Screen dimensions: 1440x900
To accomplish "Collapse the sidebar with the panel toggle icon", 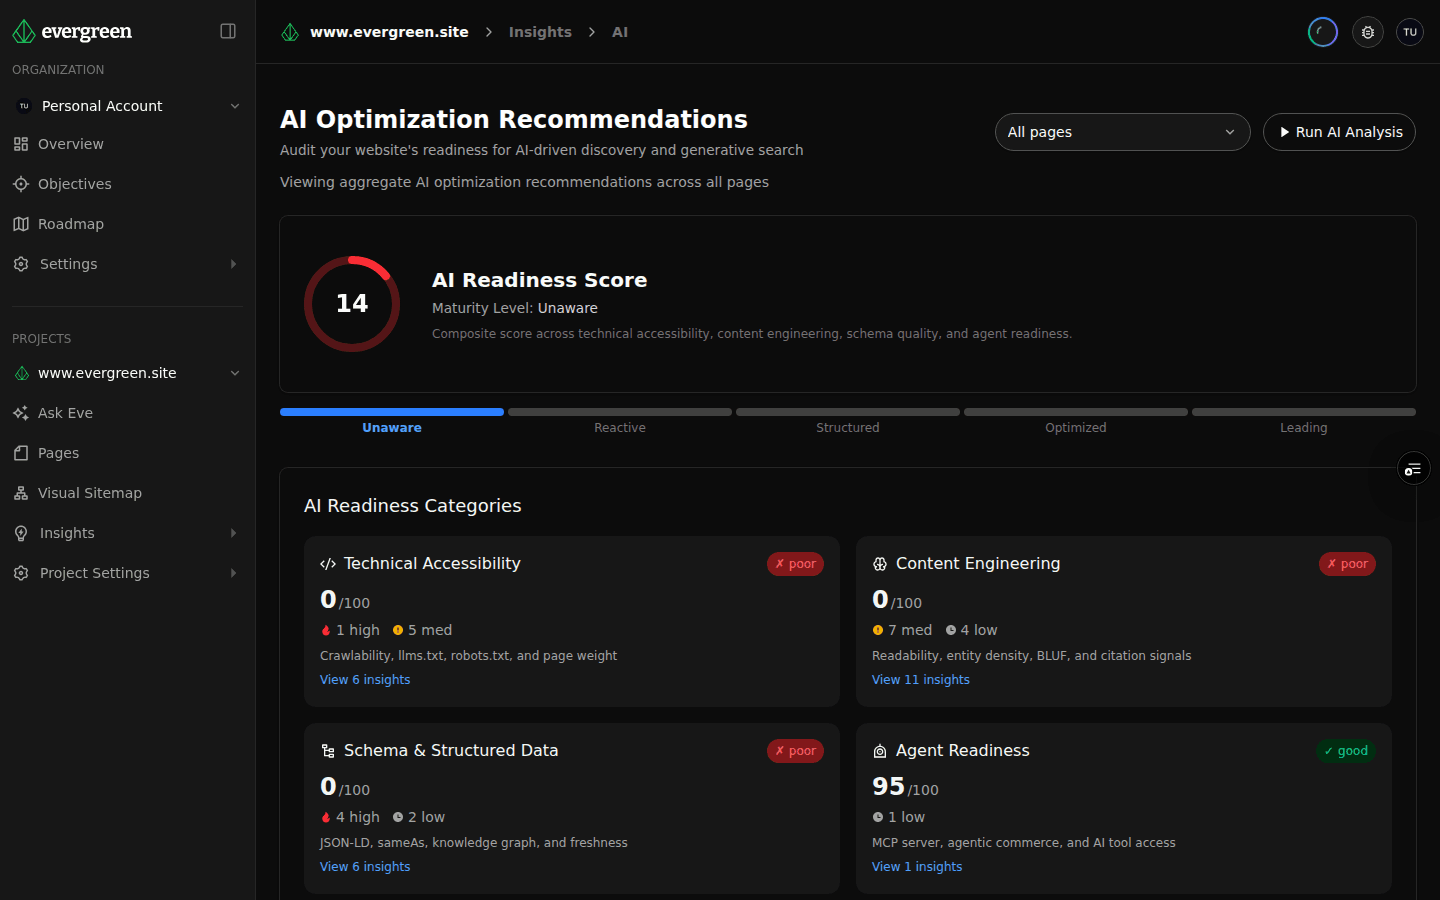I will tap(228, 31).
